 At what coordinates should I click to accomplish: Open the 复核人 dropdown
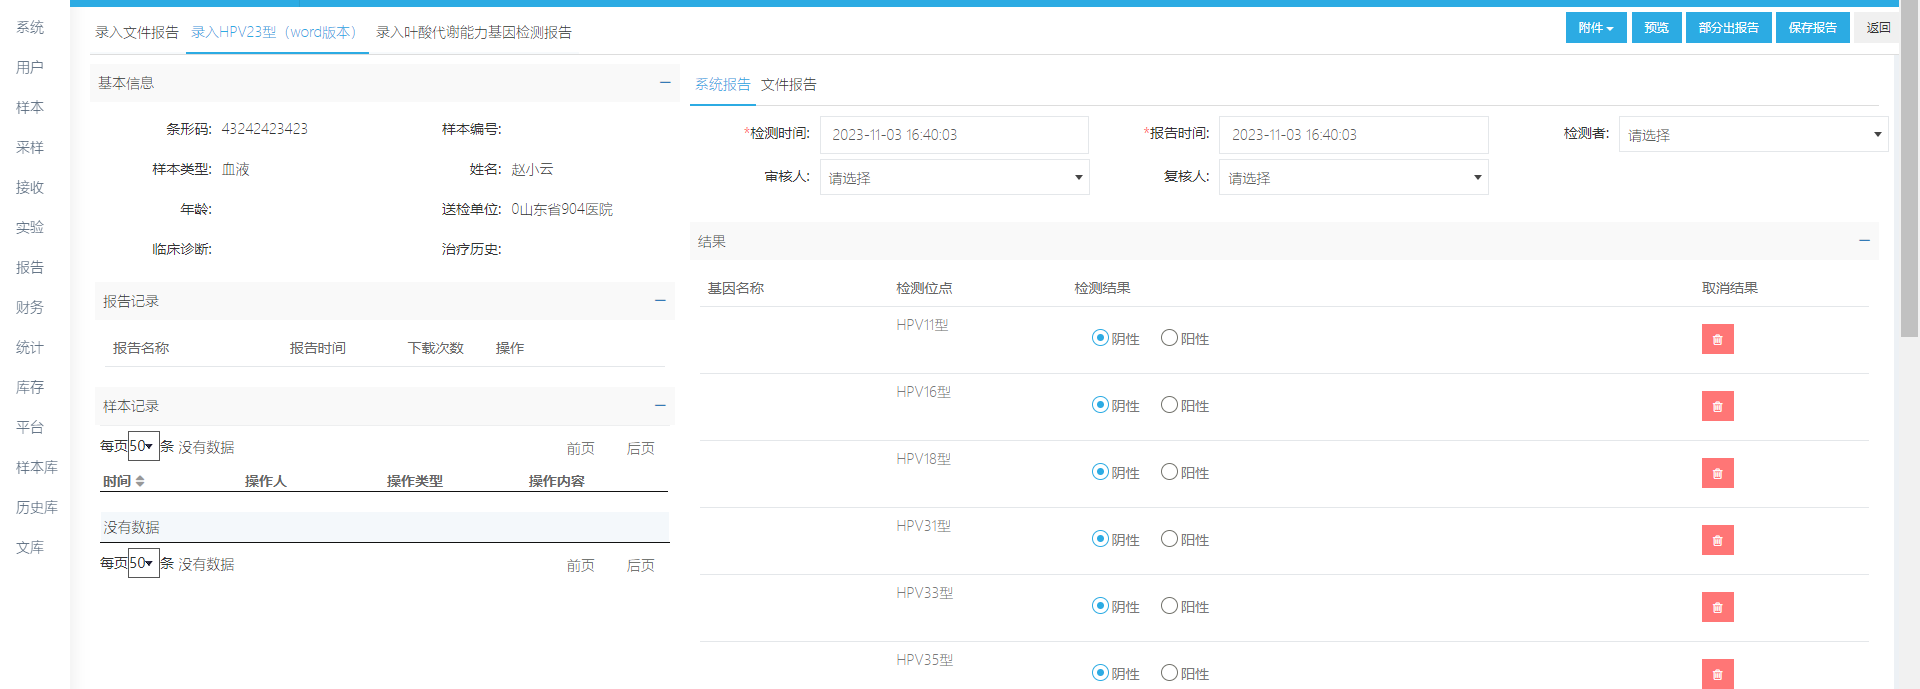(1353, 177)
